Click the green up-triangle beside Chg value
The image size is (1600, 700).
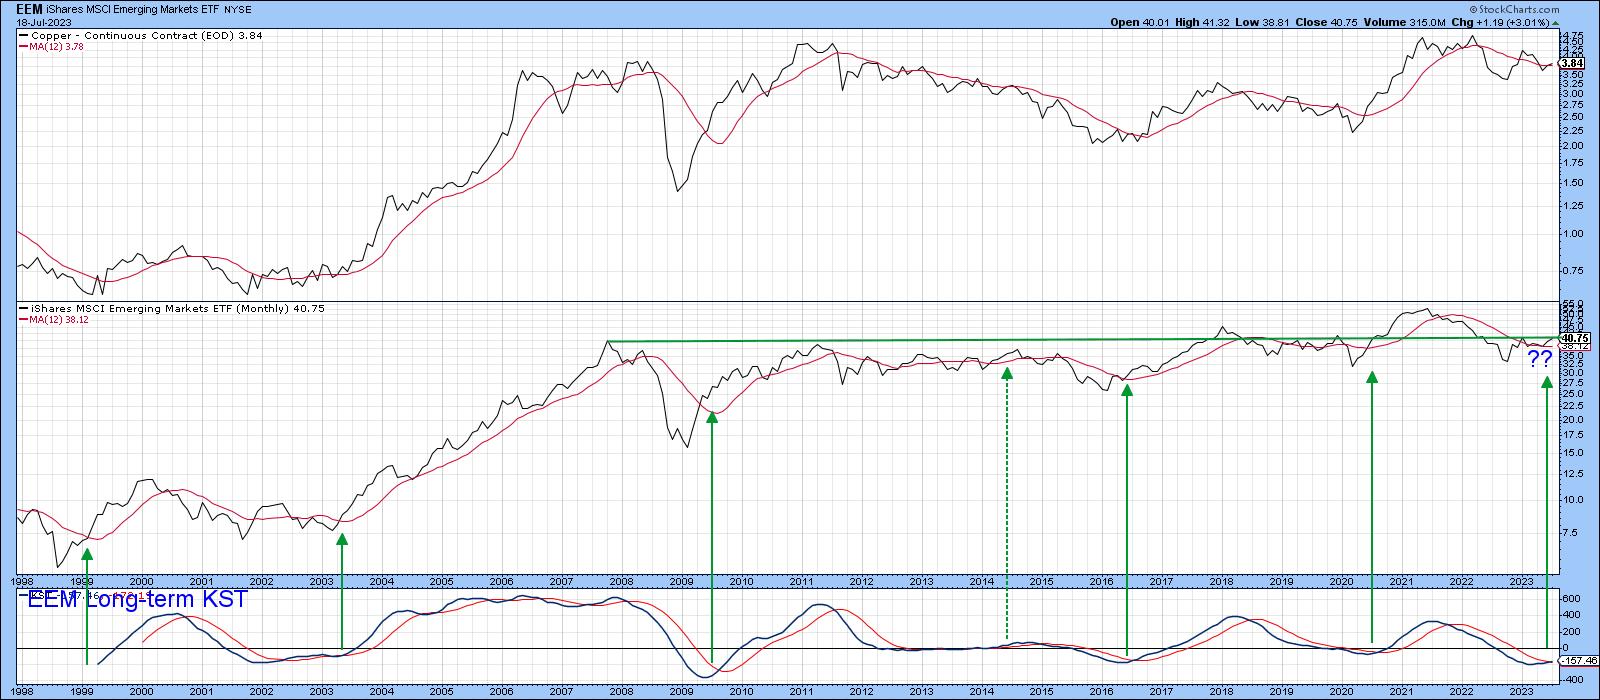(x=1557, y=22)
